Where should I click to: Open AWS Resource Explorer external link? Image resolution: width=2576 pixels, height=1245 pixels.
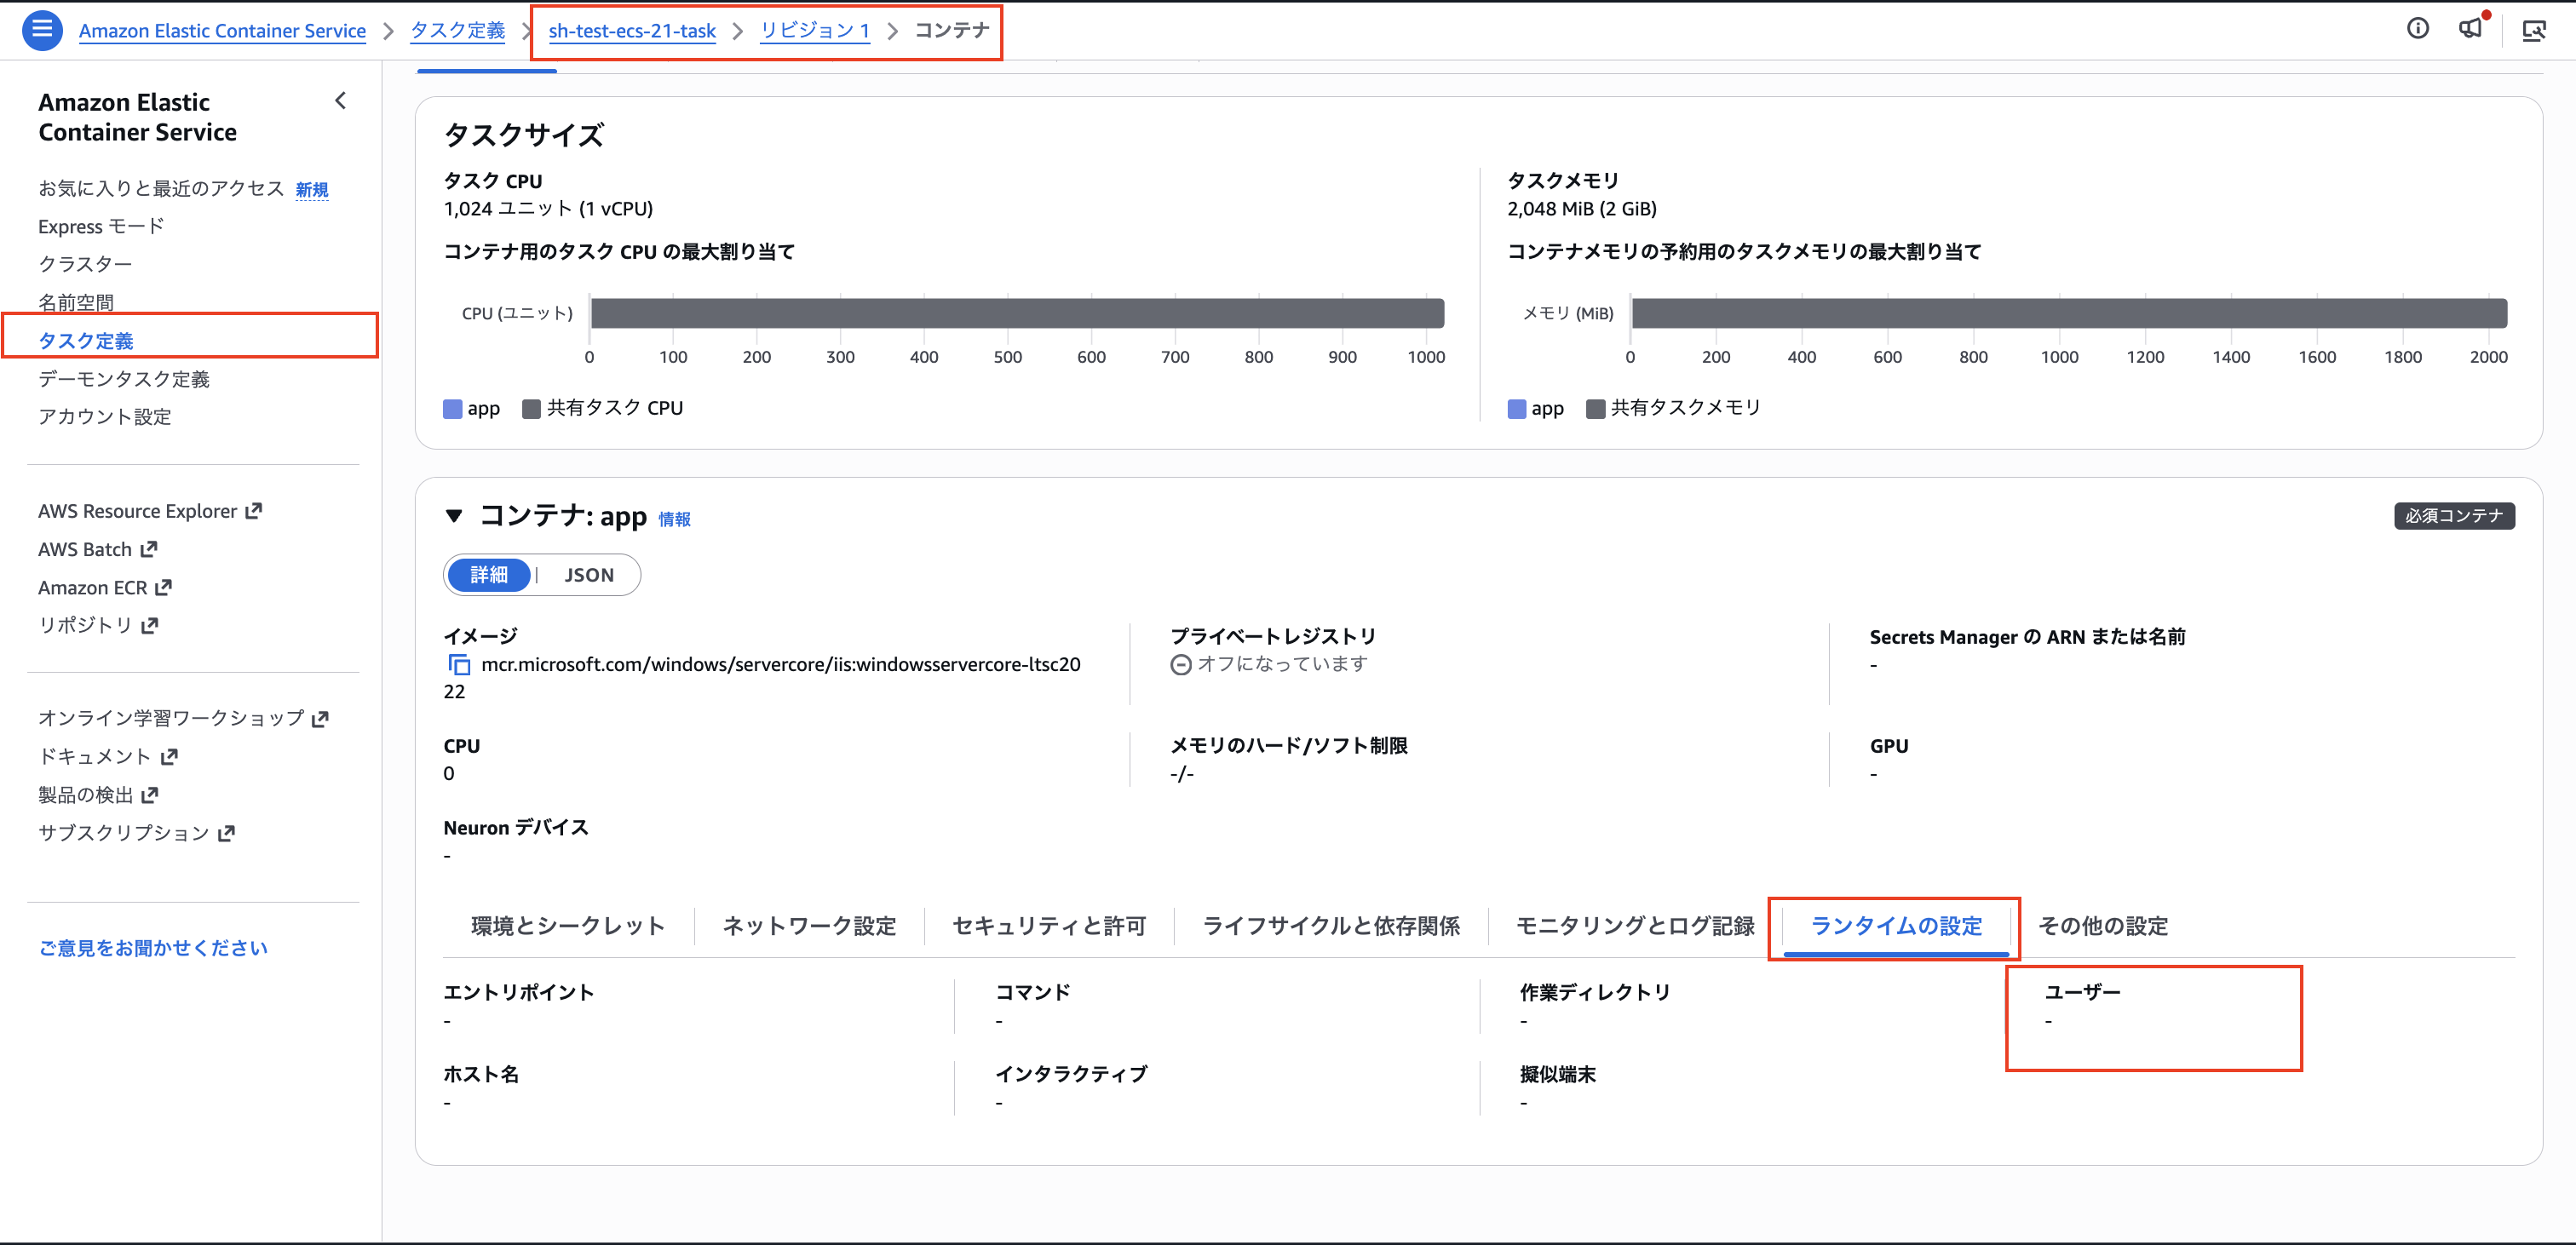click(150, 511)
